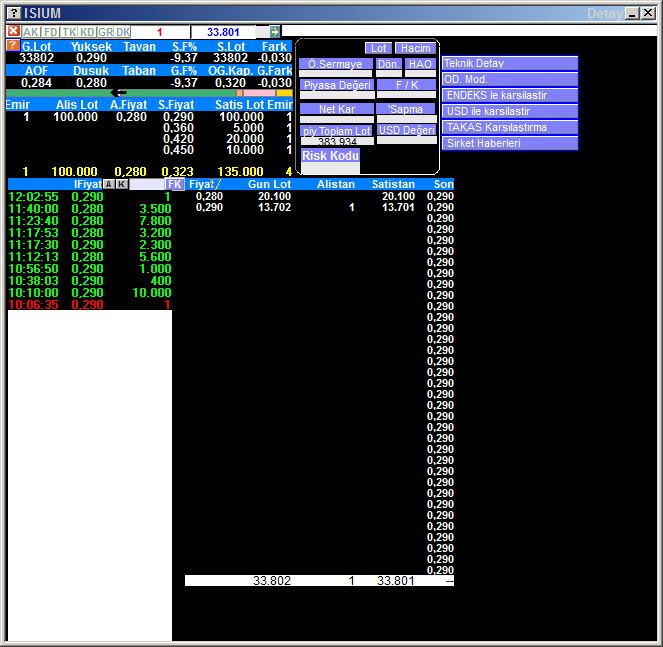The height and width of the screenshot is (647, 663).
Task: Toggle the small A filter button
Action: (109, 184)
